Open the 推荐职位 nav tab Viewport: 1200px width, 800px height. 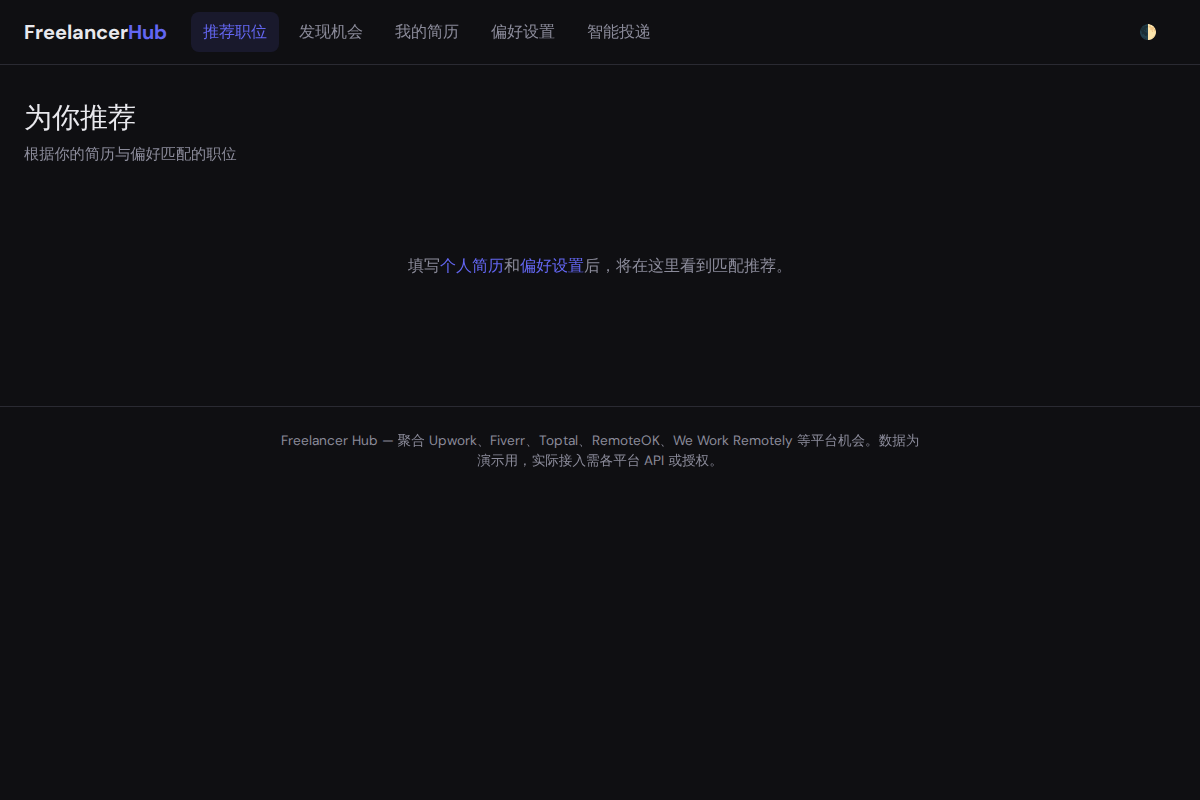pos(235,32)
